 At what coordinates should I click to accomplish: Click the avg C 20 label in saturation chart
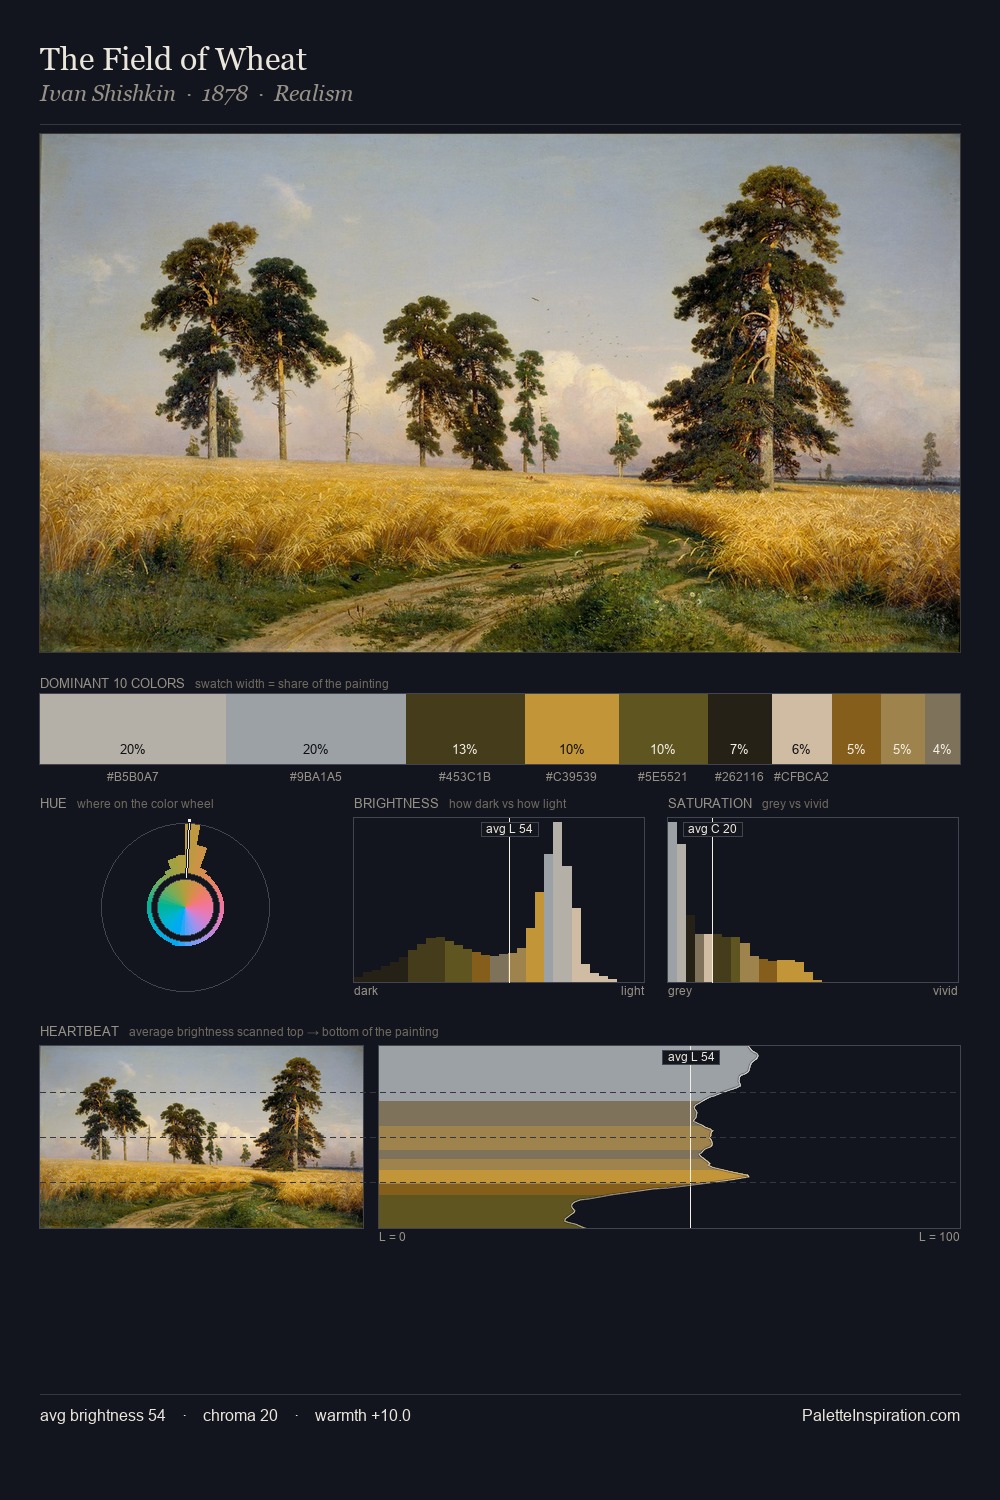[712, 829]
